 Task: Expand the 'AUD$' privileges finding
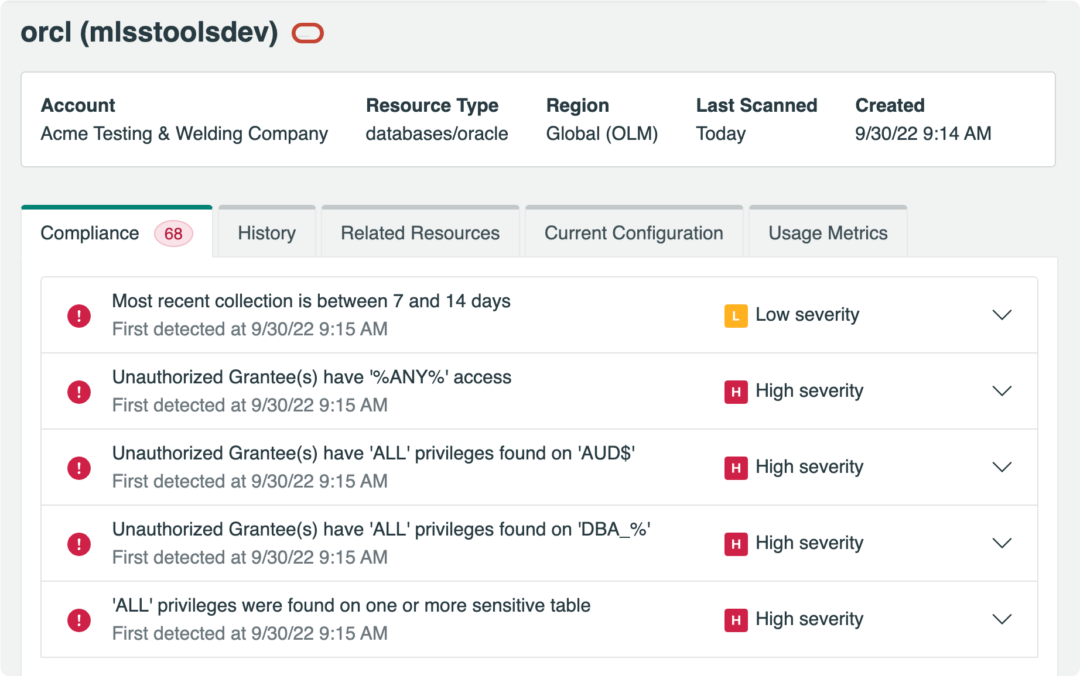pos(1002,467)
